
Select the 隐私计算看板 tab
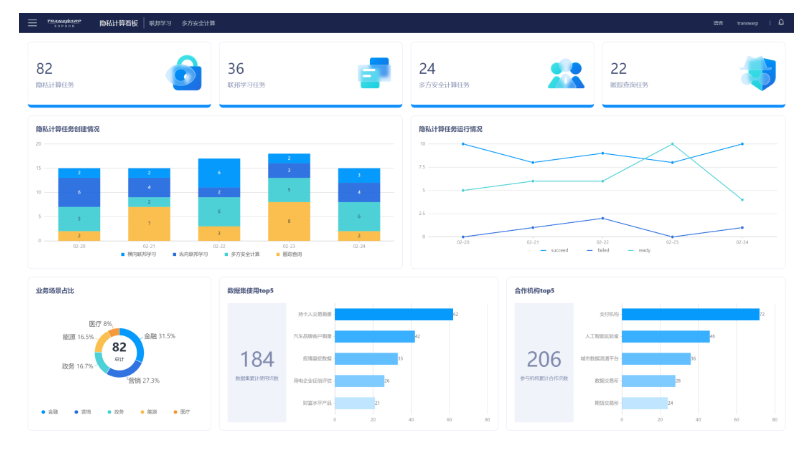coord(119,22)
